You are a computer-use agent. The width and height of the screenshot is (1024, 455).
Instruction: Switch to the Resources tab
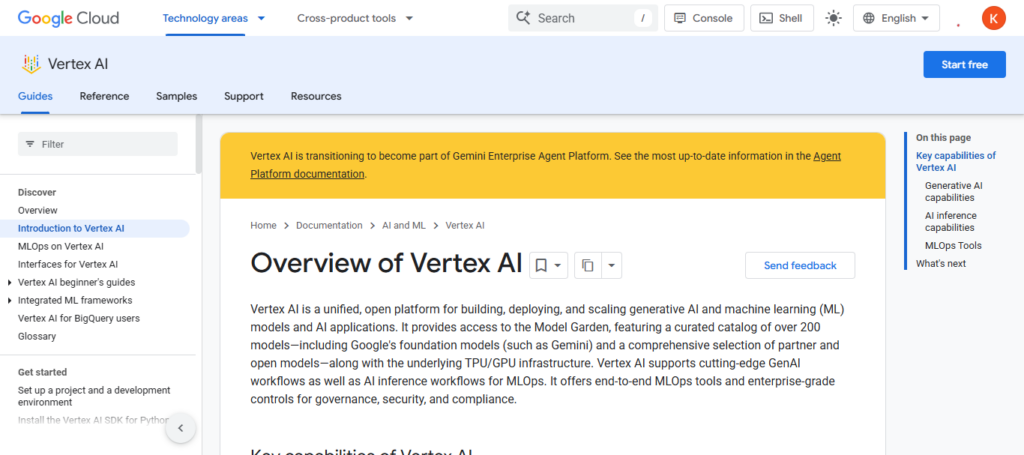(x=316, y=96)
